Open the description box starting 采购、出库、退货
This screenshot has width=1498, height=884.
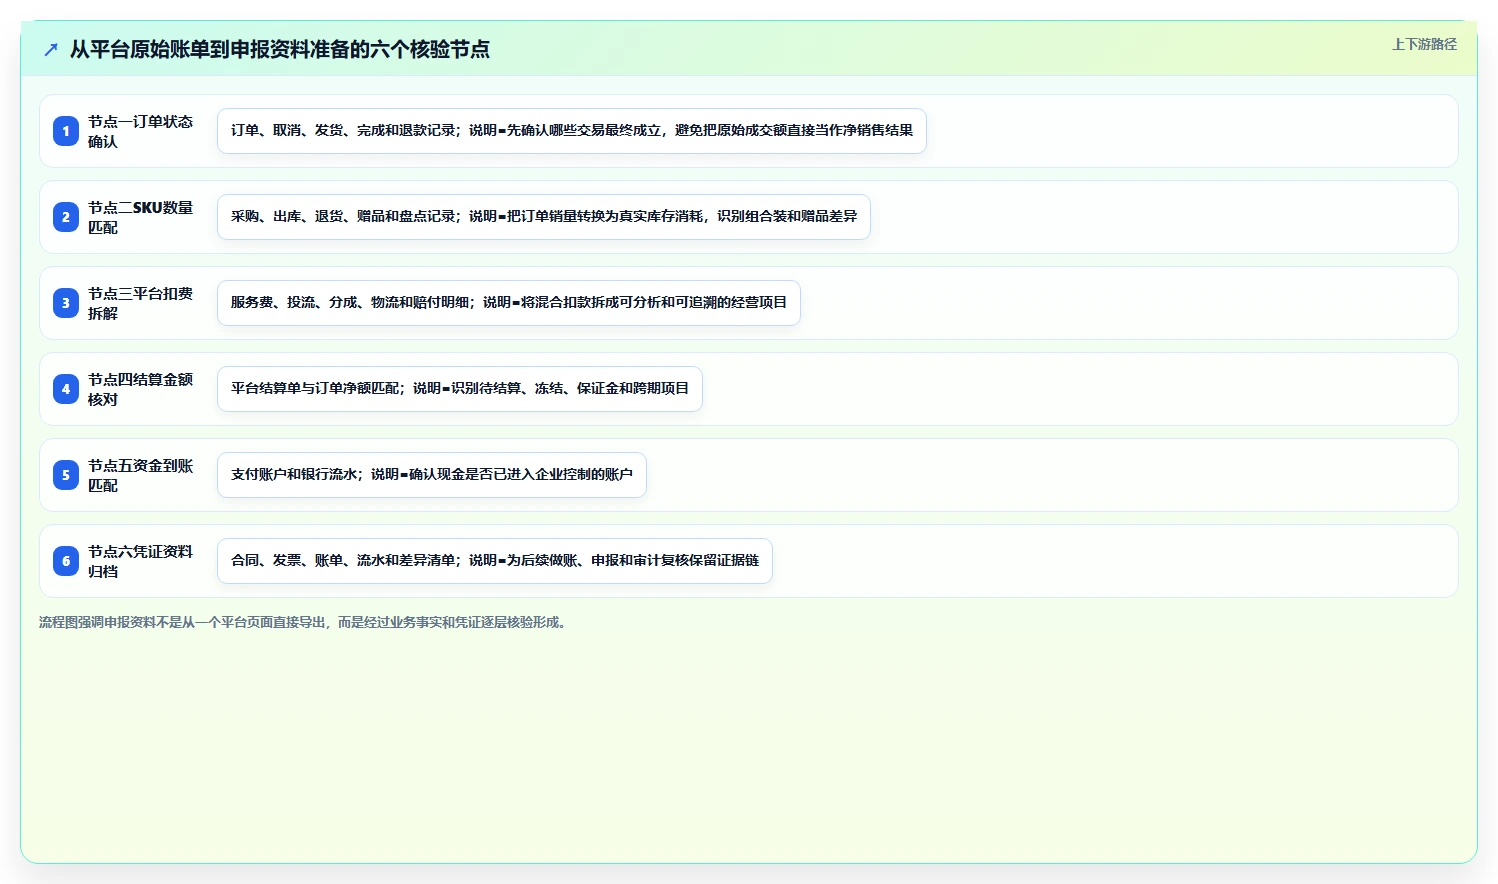pos(544,217)
